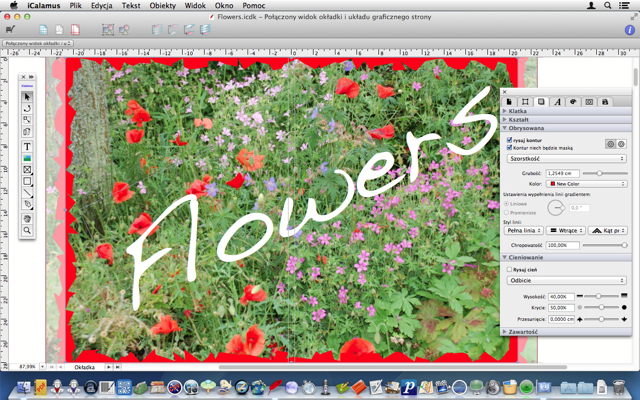Open the Tekst menu
The width and height of the screenshot is (640, 400).
click(x=131, y=6)
